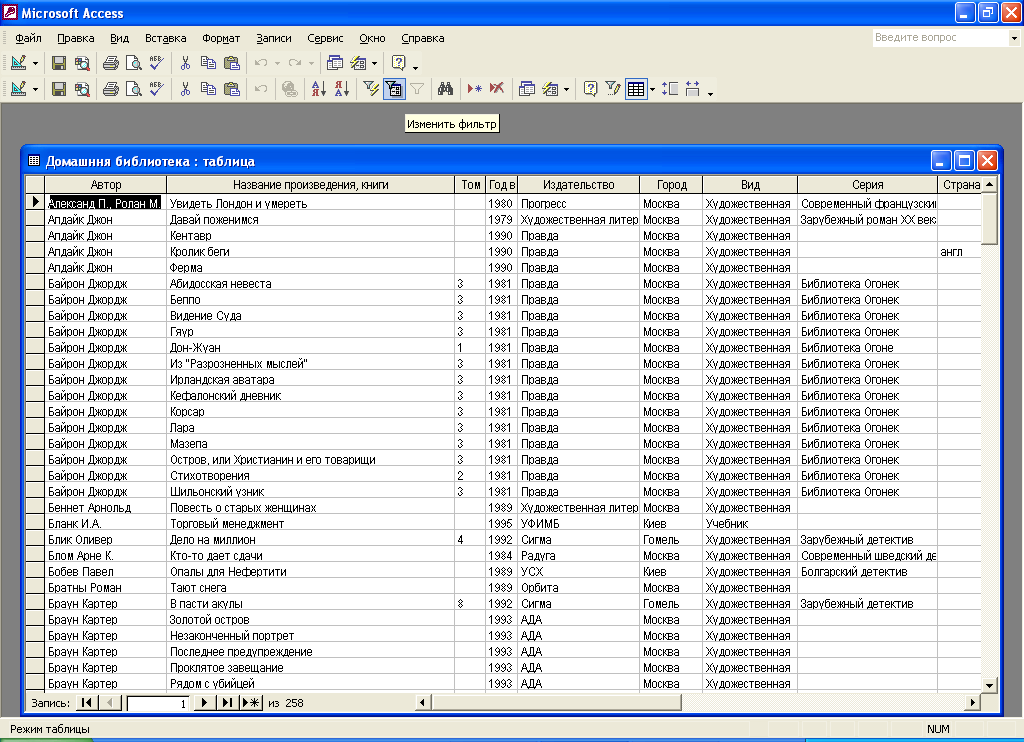The height and width of the screenshot is (742, 1024).
Task: Click the Введите вопрос help box
Action: point(940,38)
